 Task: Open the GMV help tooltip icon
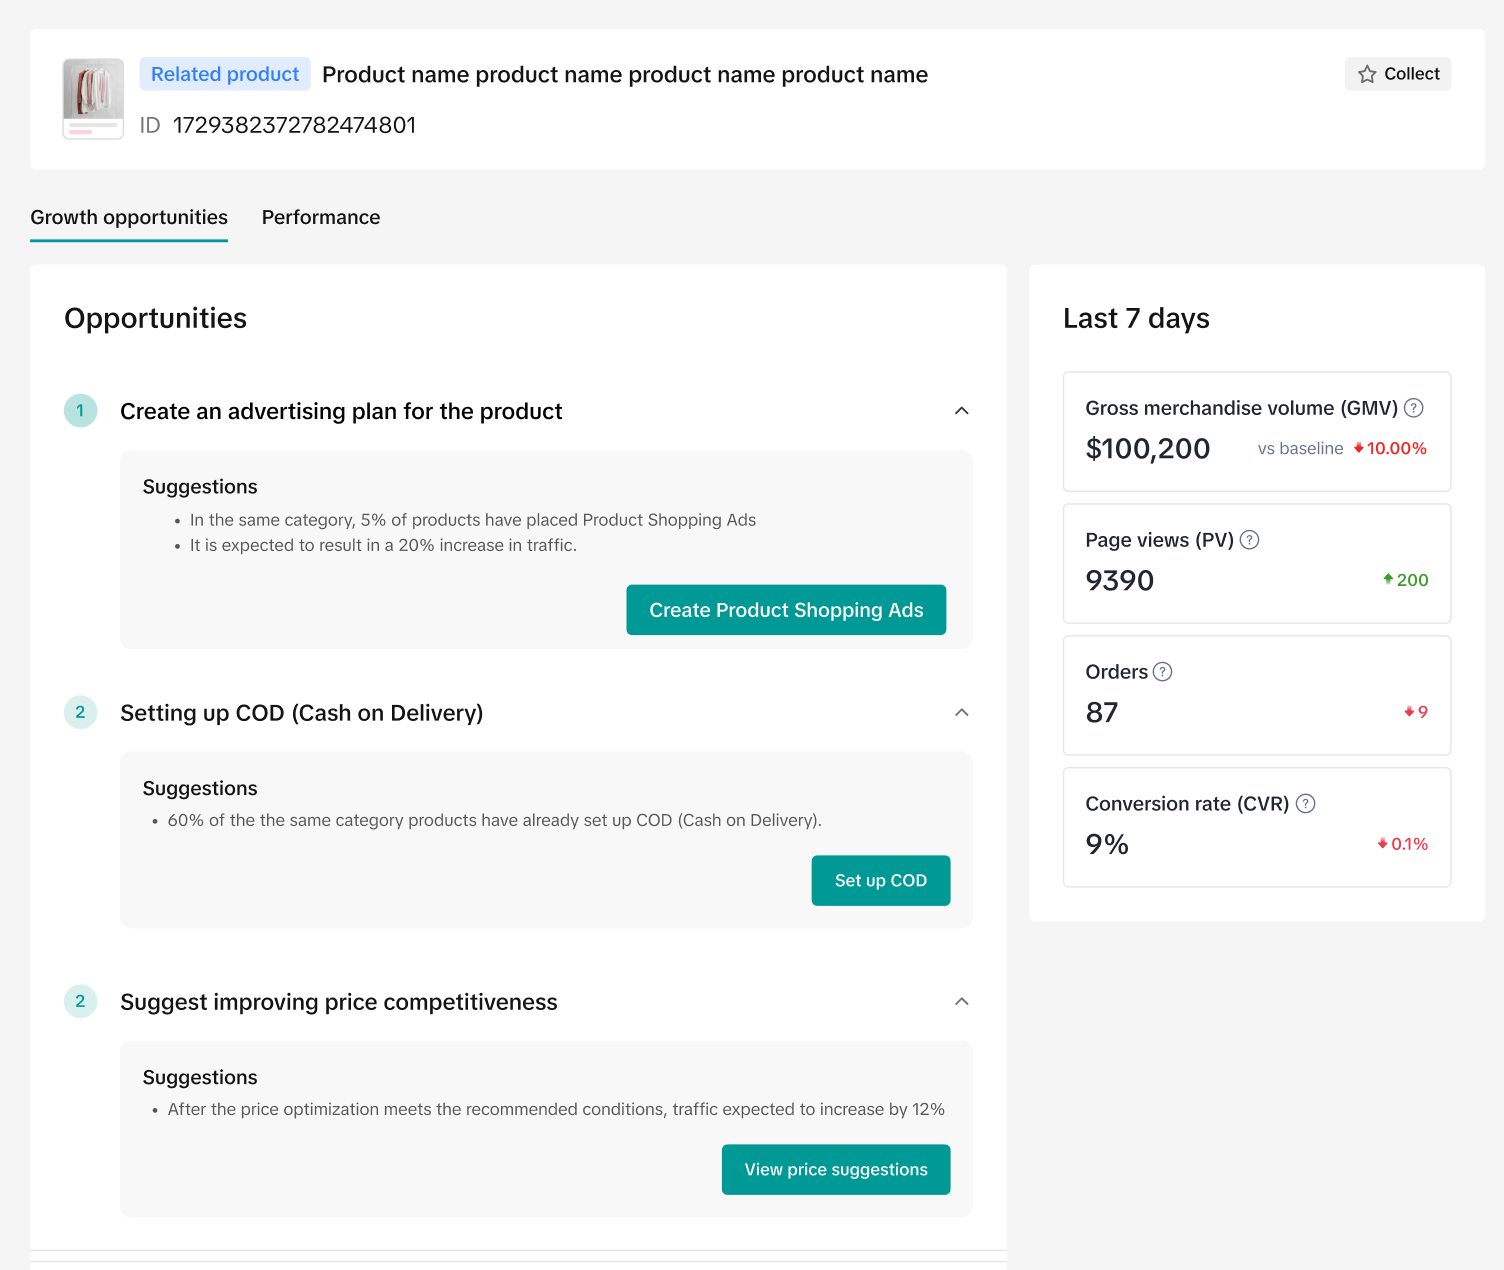point(1413,408)
